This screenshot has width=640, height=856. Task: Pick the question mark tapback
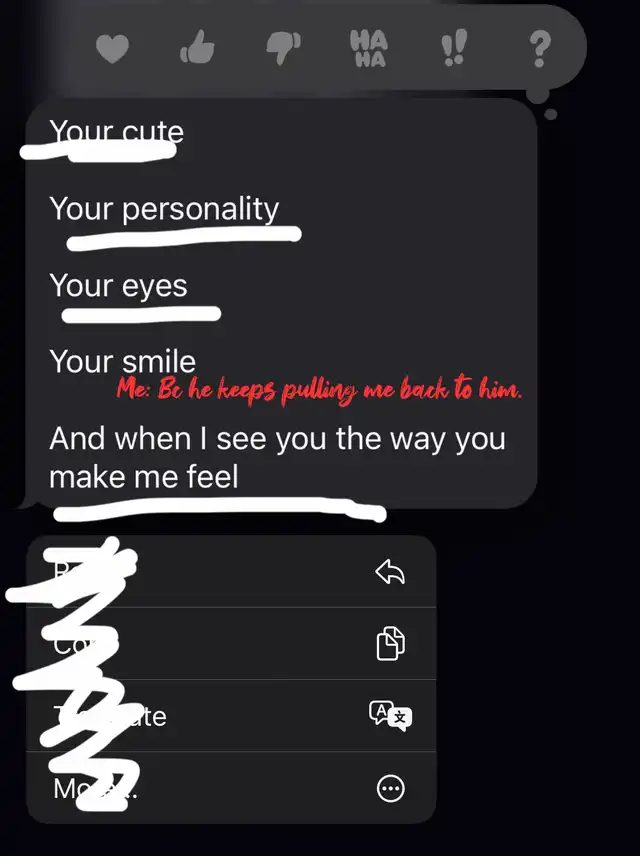539,49
